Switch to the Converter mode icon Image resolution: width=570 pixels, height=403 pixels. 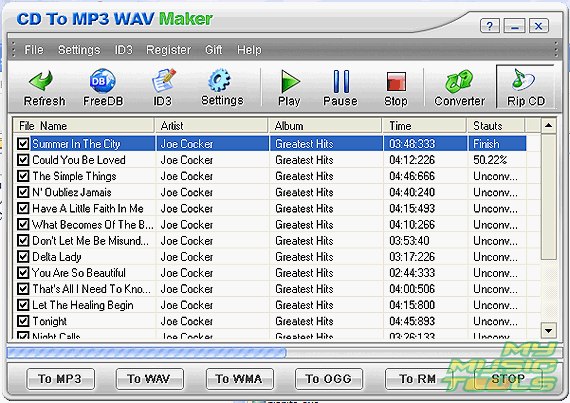(459, 81)
